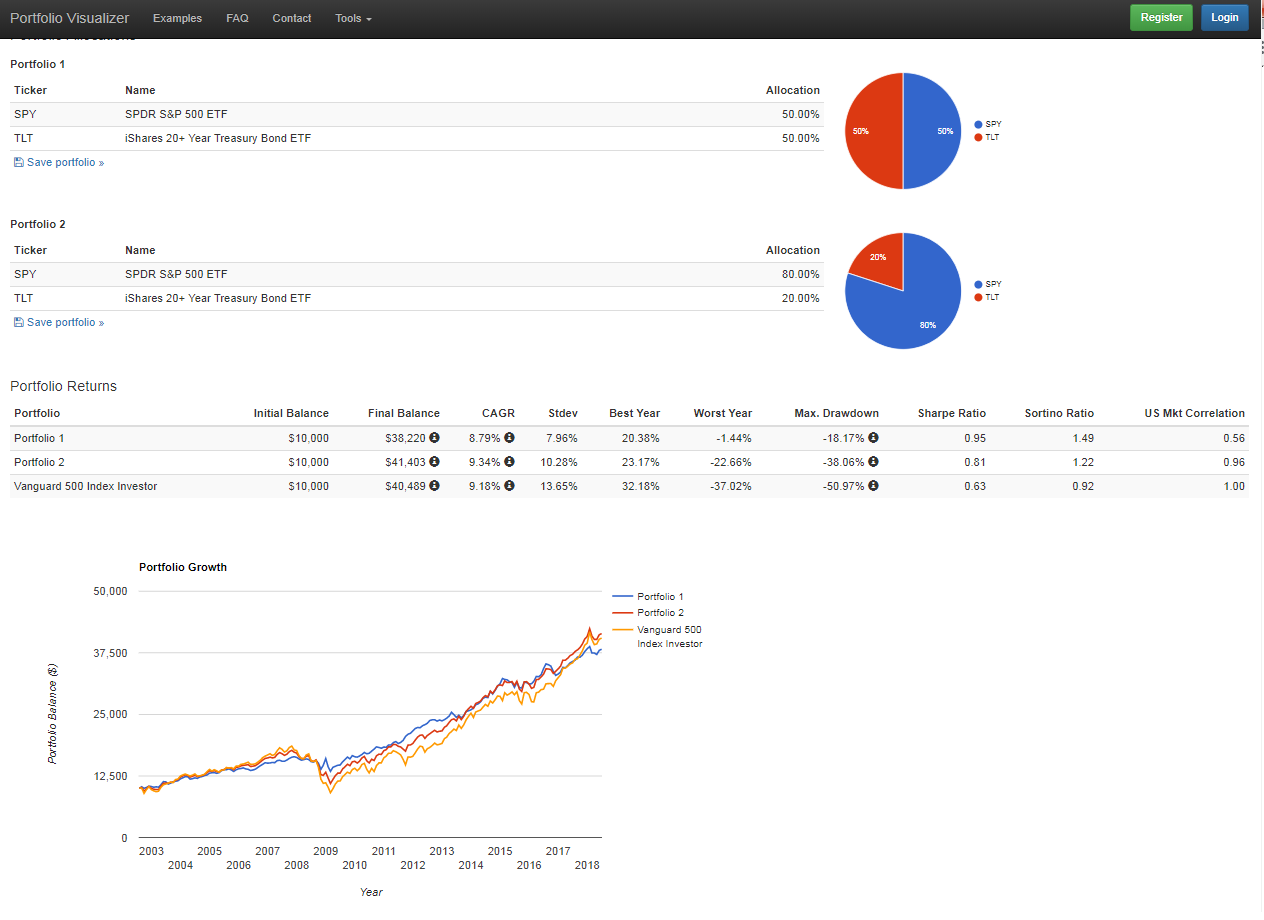Click the Max. Drawdown column header

(836, 413)
